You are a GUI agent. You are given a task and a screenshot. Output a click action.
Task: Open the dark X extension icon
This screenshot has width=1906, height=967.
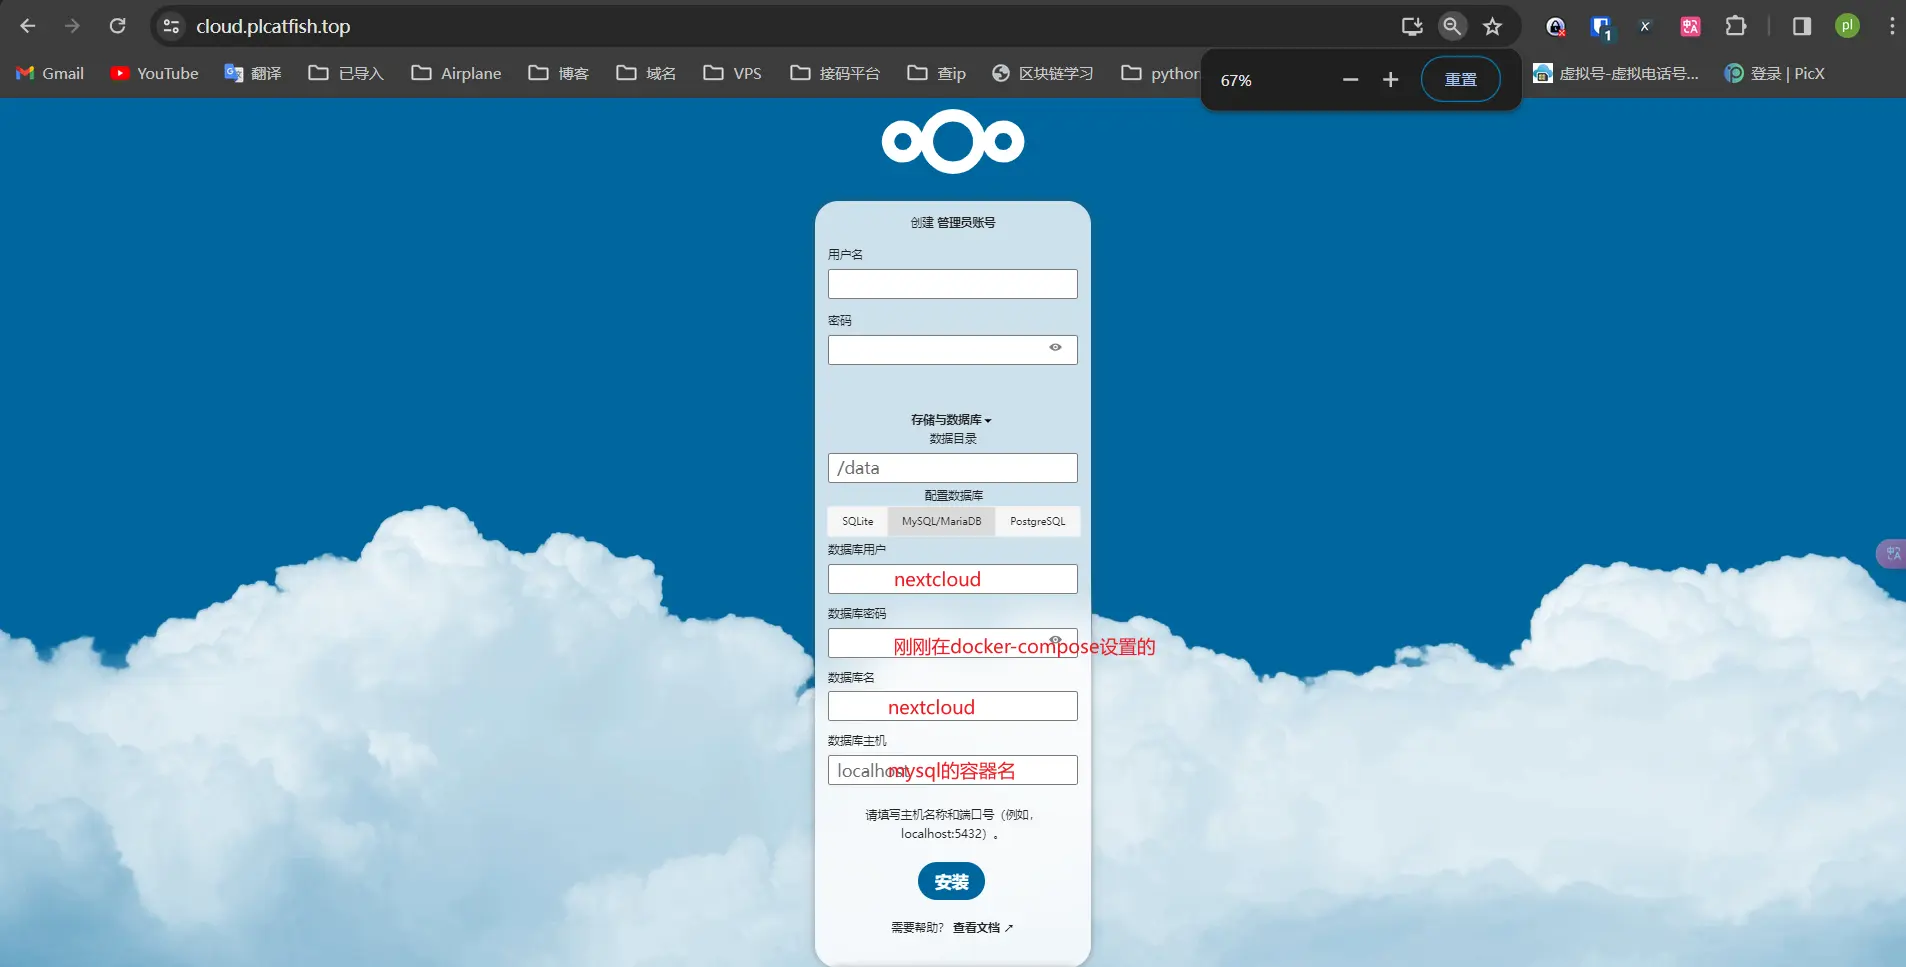1645,27
